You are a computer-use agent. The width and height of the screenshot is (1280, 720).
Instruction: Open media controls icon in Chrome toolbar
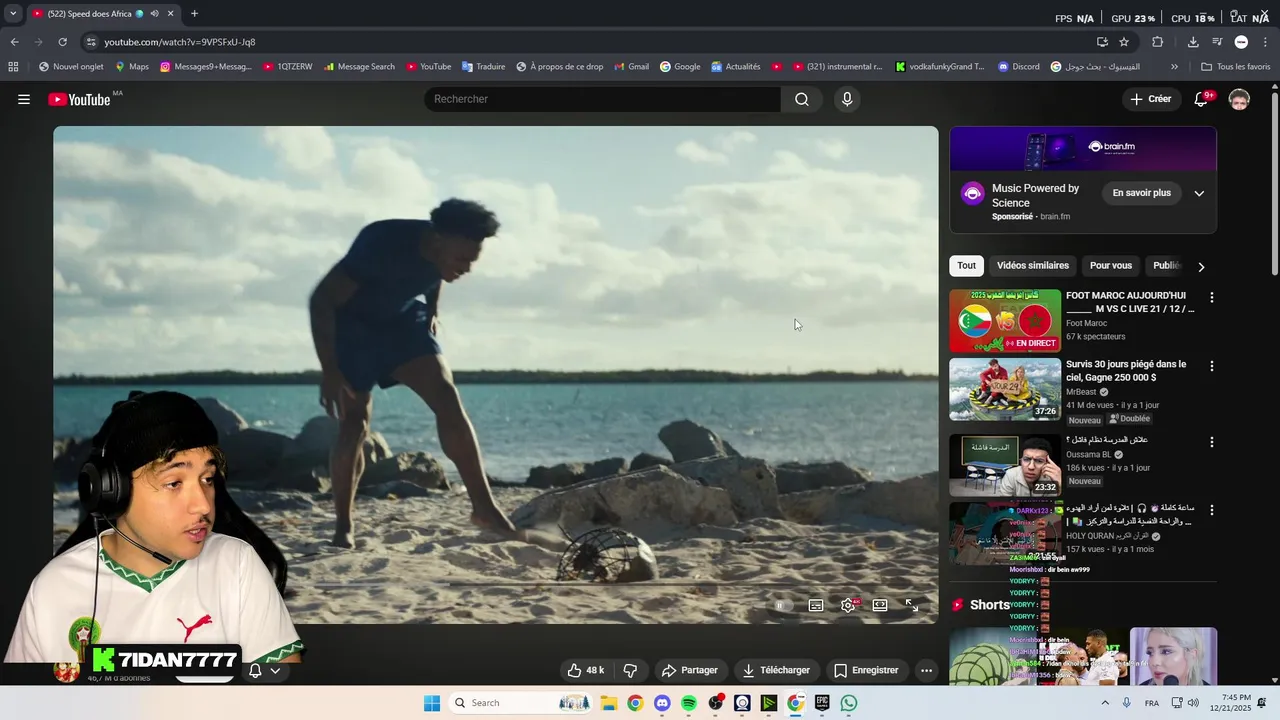click(1217, 42)
